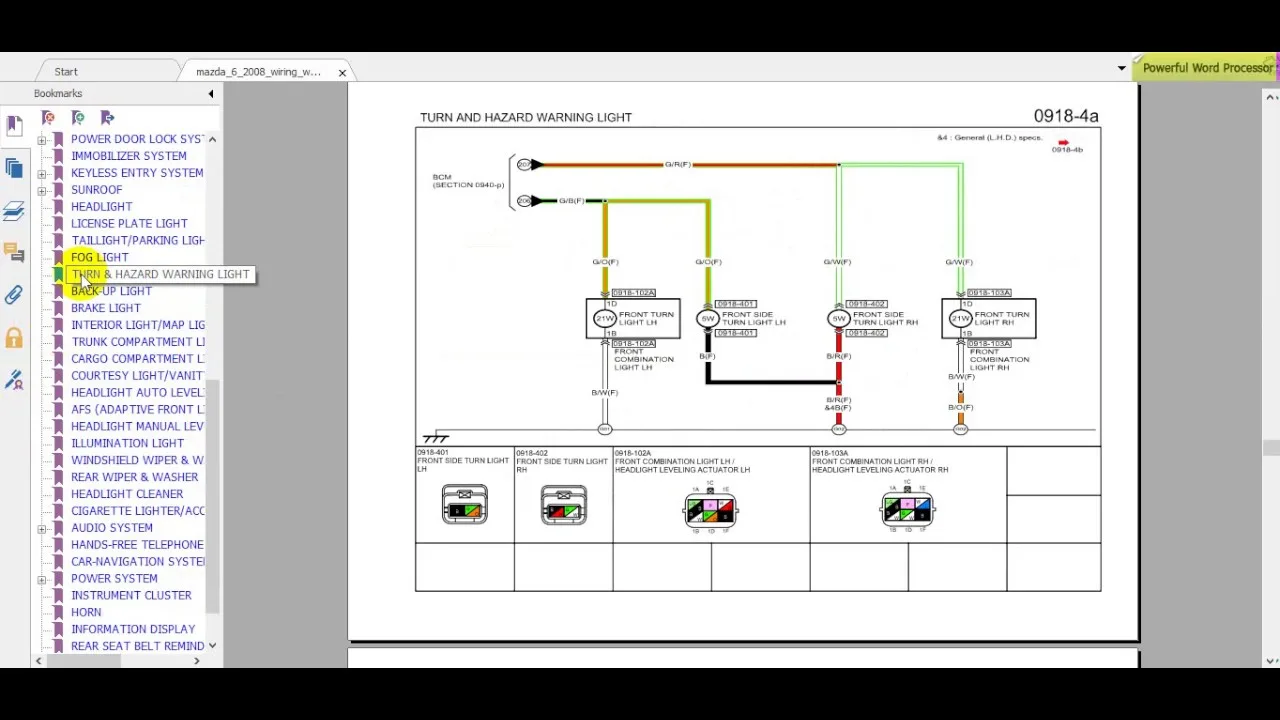Click the delete bookmark icon
The width and height of the screenshot is (1280, 720).
click(48, 118)
